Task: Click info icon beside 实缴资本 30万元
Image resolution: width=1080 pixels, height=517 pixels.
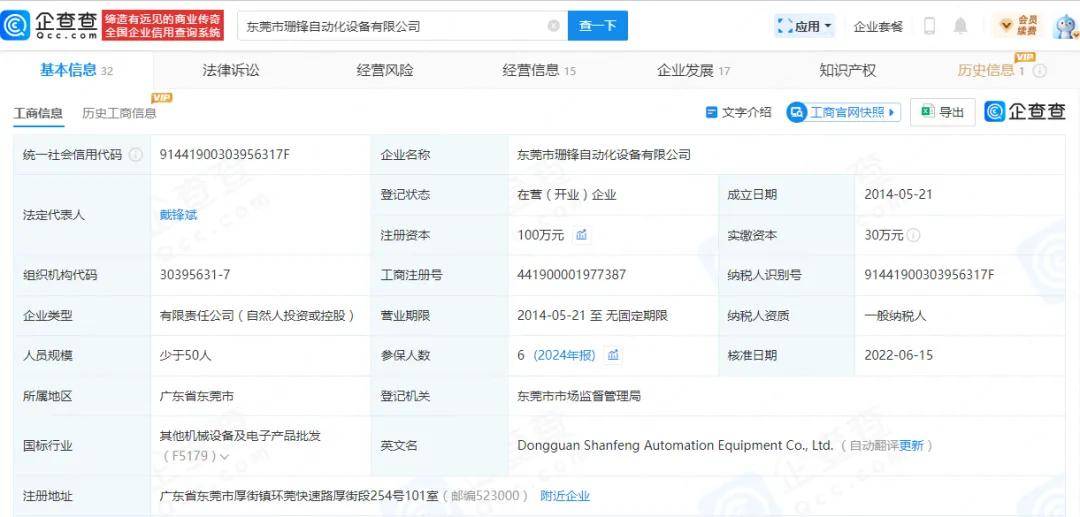Action: click(x=914, y=235)
